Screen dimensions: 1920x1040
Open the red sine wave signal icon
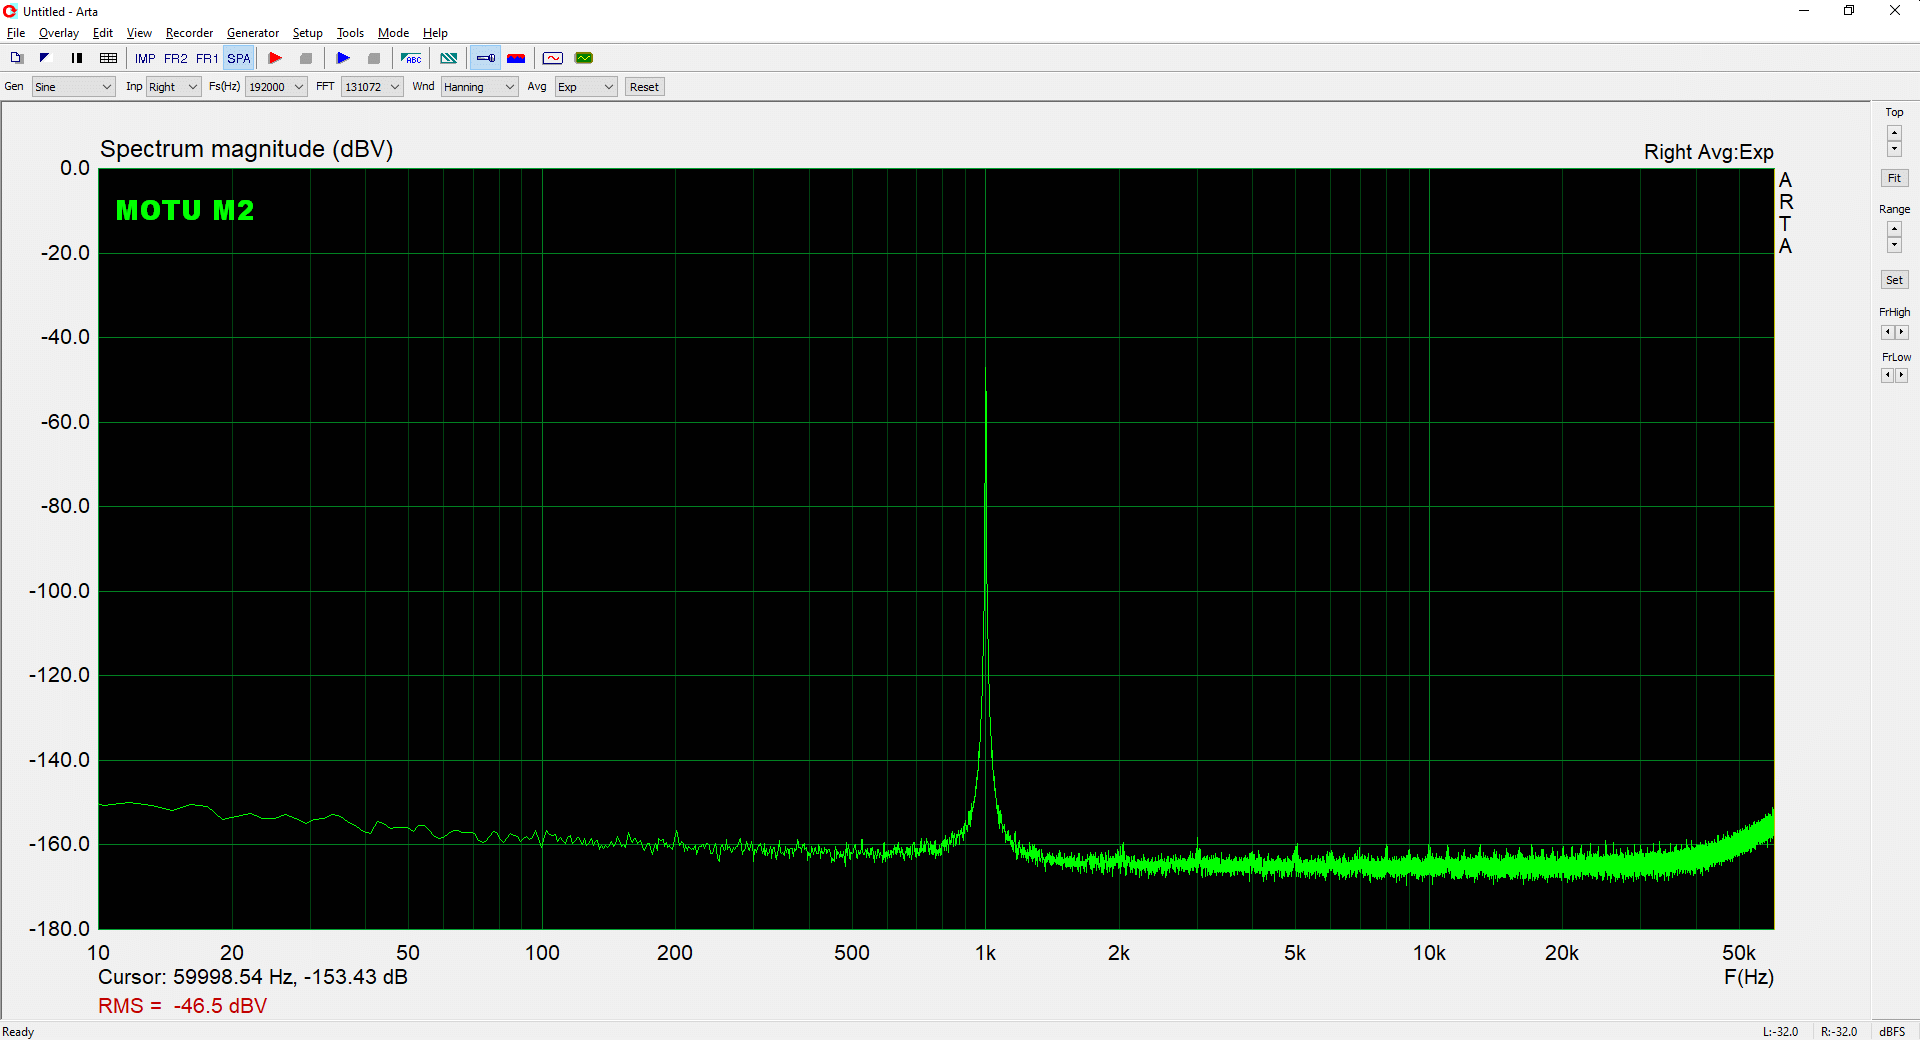coord(553,58)
